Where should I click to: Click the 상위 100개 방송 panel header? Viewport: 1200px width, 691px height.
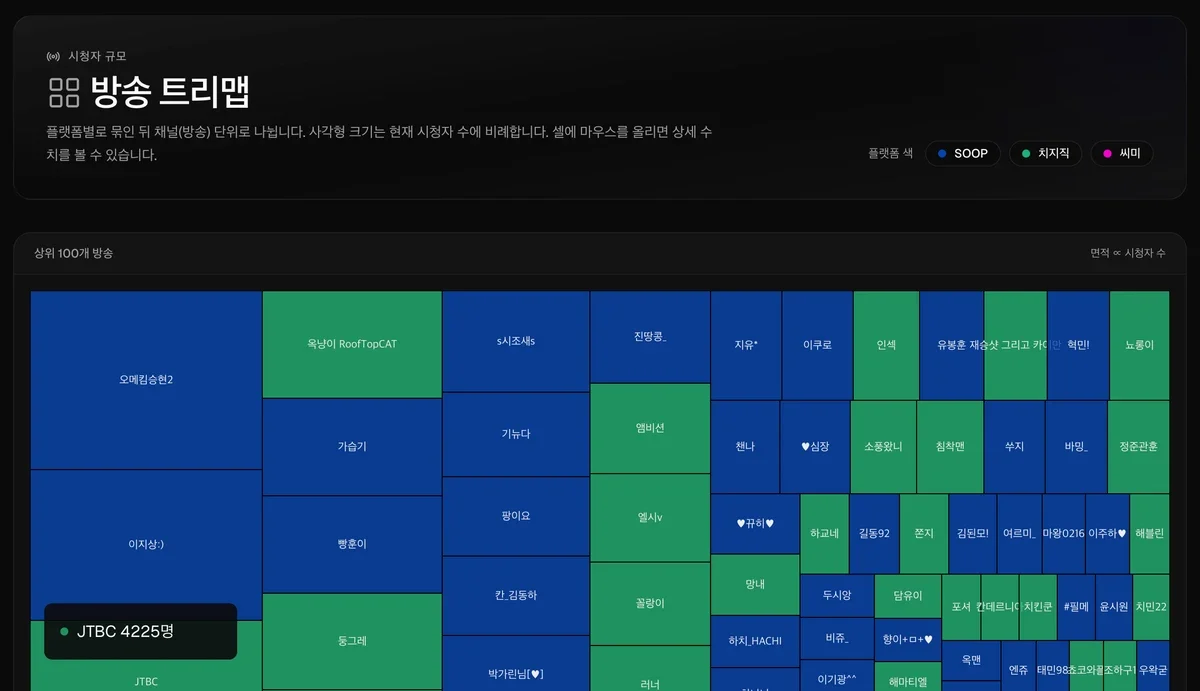[x=75, y=254]
